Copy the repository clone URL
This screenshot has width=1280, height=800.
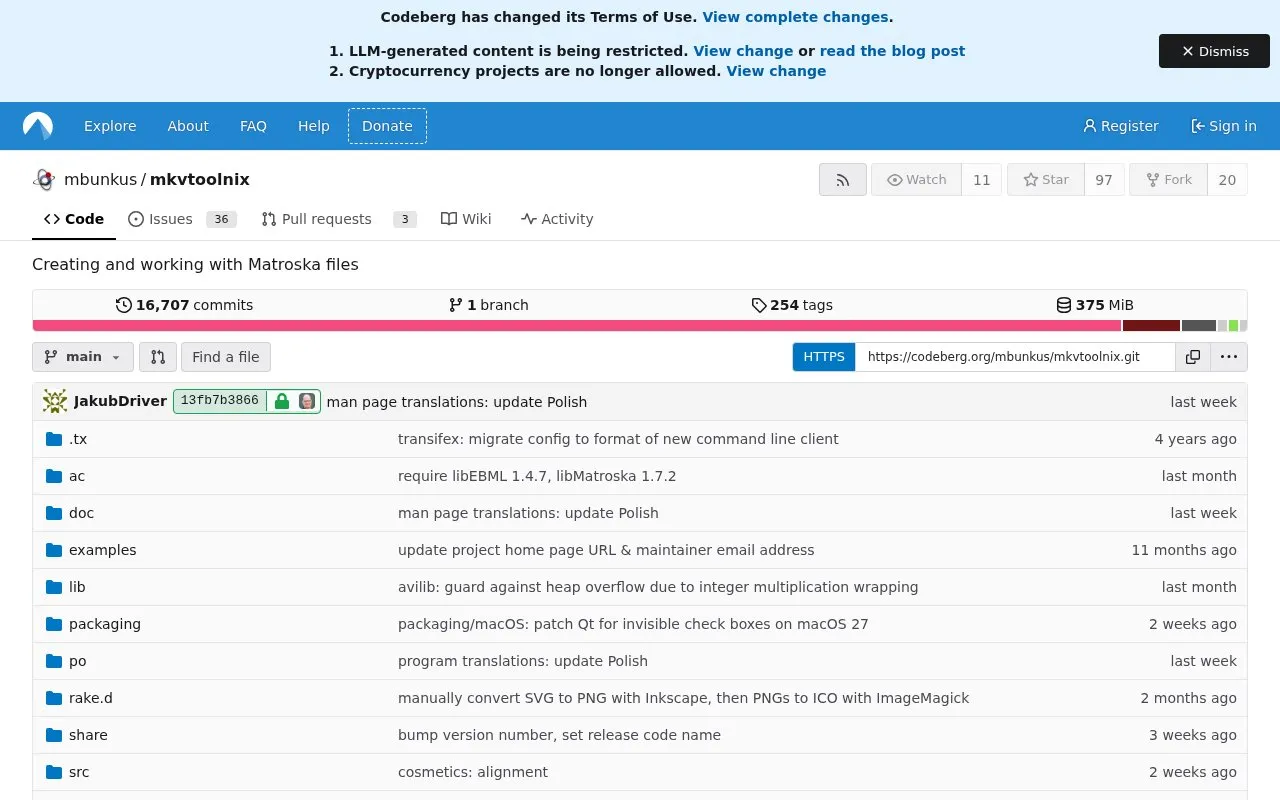tap(1193, 357)
